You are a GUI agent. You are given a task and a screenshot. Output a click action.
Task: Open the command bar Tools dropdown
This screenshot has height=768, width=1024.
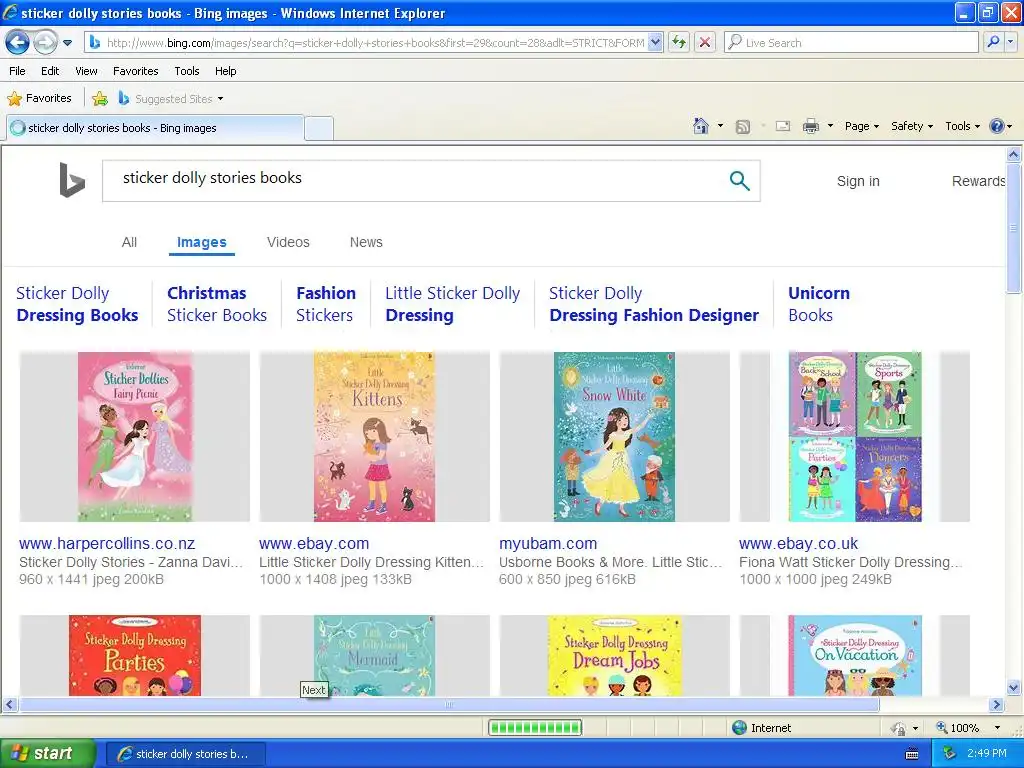962,127
